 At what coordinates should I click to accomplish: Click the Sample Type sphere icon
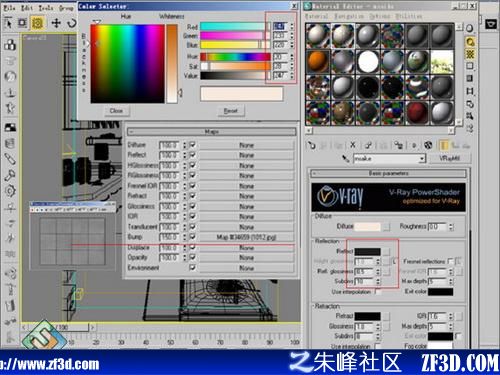tap(470, 29)
